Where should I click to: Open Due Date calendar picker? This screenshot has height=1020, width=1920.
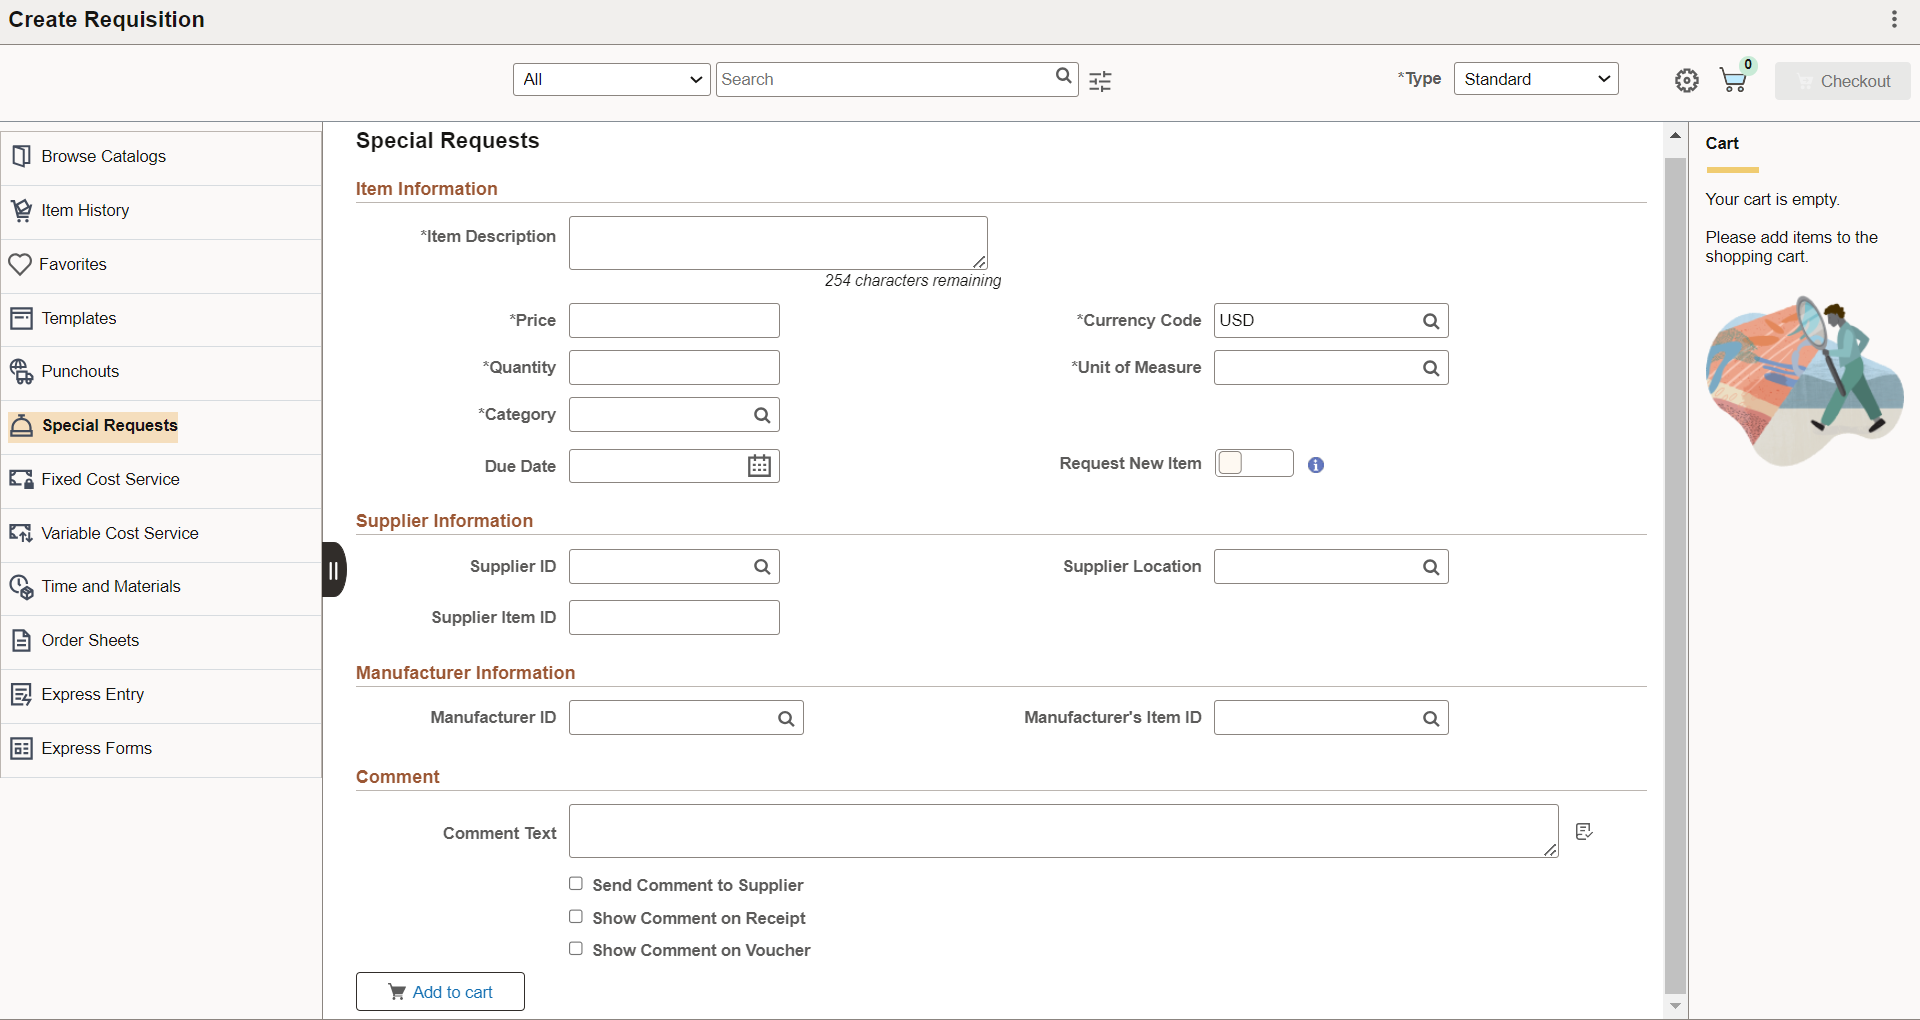coord(759,466)
